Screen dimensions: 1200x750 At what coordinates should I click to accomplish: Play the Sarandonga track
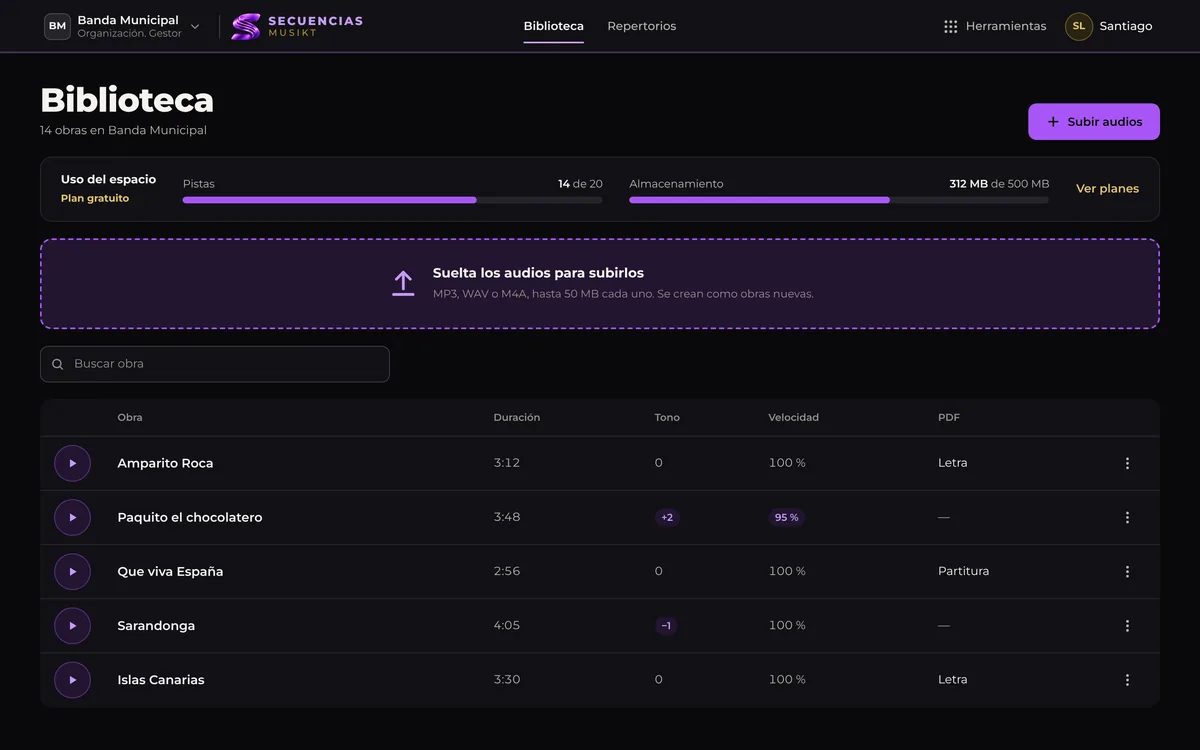click(72, 625)
